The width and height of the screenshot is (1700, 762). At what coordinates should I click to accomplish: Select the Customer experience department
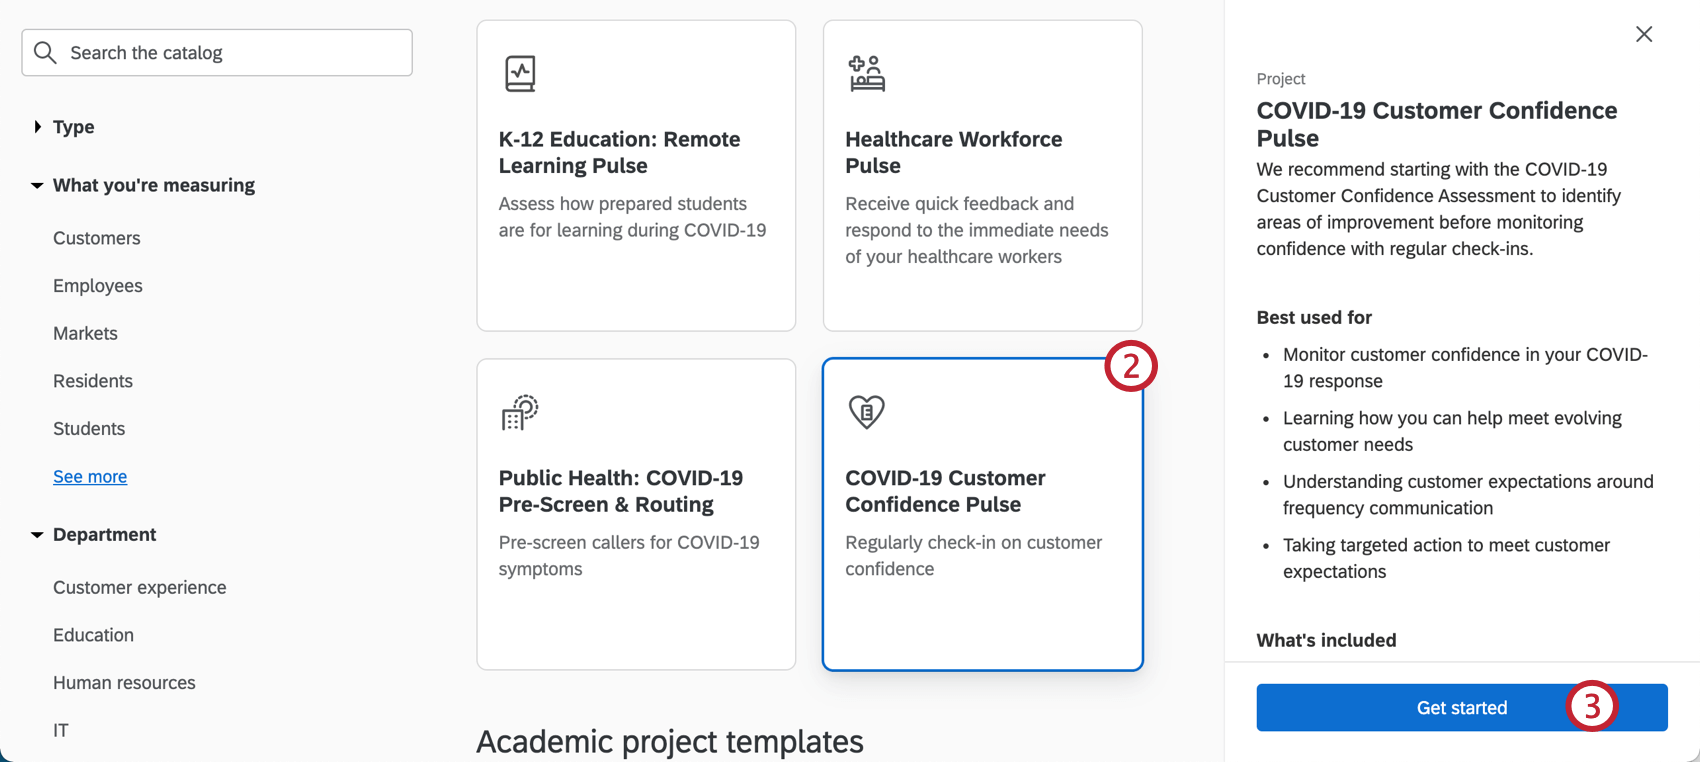pos(139,587)
